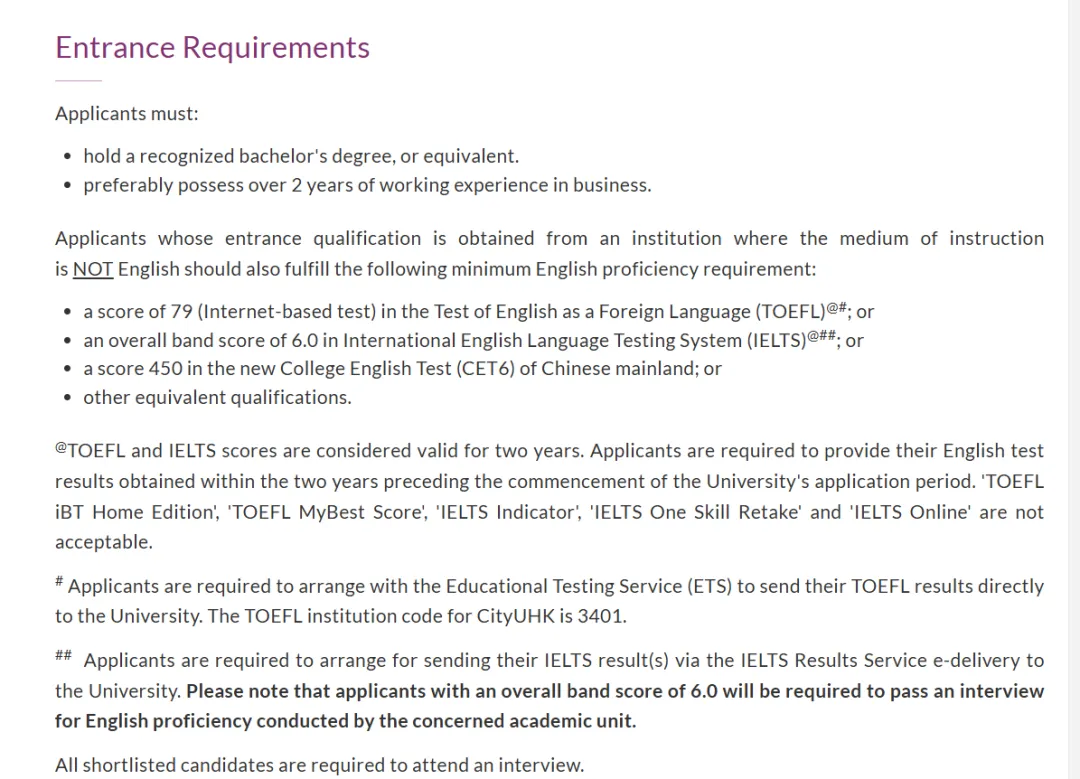Screen dimensions: 1080x779
Task: Select the 2 years working experience bullet
Action: click(367, 185)
